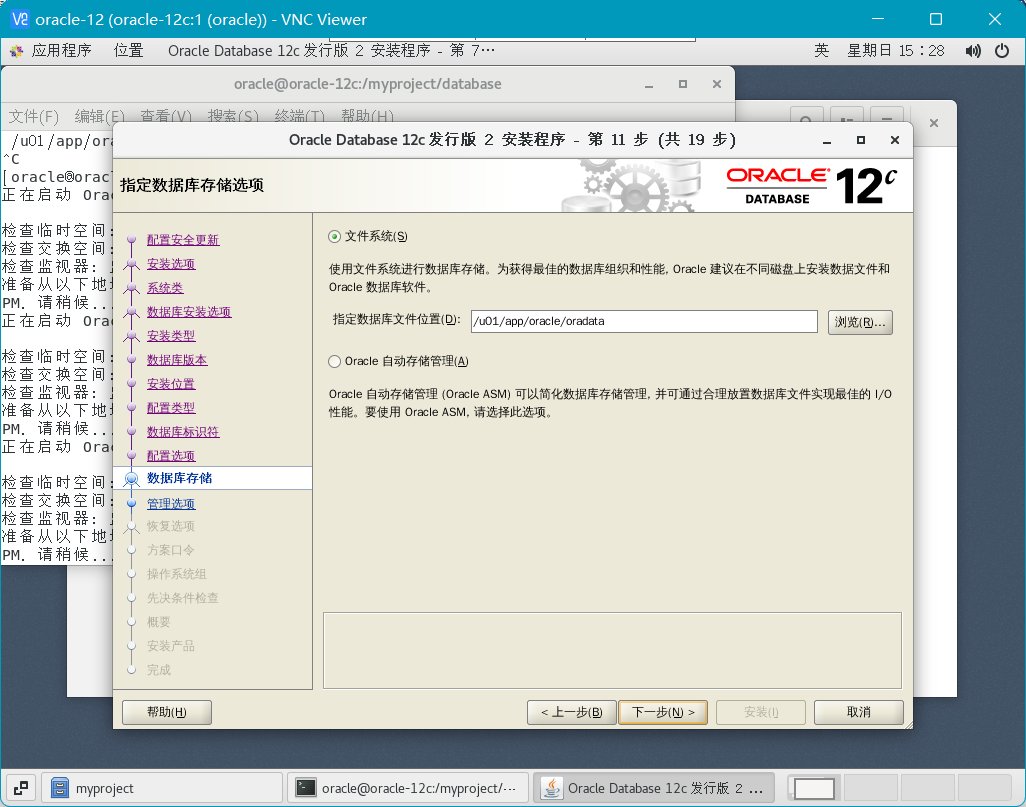Open 编辑(E) menu in terminal window
This screenshot has height=807, width=1026.
pos(99,117)
